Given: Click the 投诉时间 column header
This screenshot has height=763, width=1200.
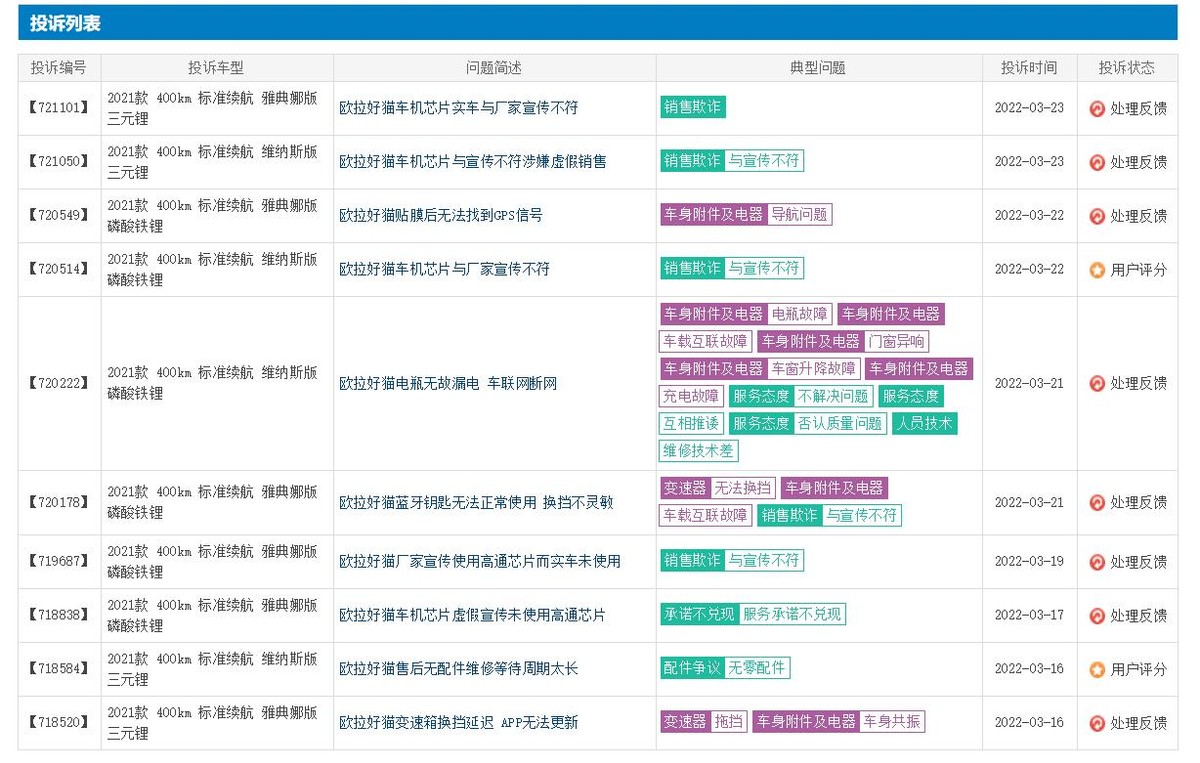Looking at the screenshot, I should point(1029,68).
